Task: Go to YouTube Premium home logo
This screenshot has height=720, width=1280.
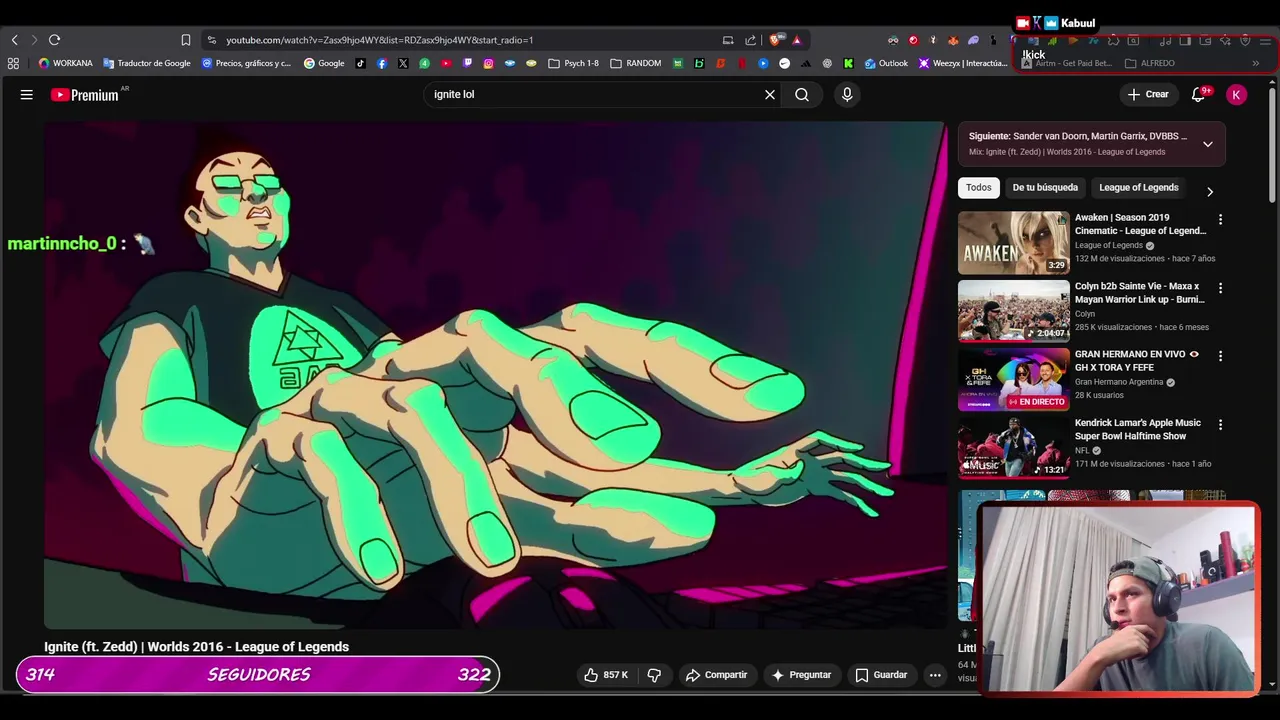Action: (85, 95)
